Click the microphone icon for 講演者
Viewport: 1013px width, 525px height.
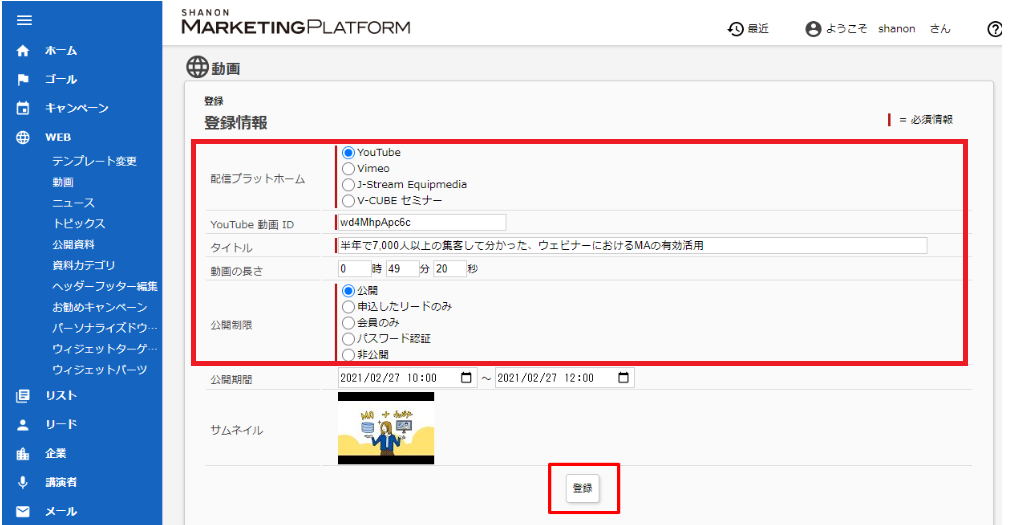pos(23,482)
